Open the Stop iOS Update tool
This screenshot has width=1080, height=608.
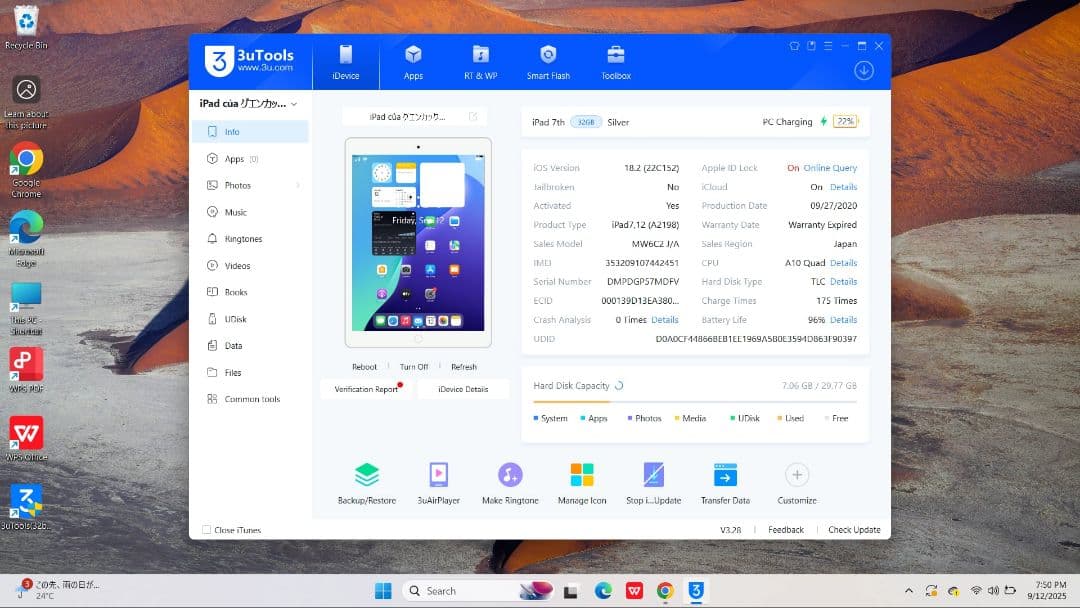pyautogui.click(x=653, y=481)
